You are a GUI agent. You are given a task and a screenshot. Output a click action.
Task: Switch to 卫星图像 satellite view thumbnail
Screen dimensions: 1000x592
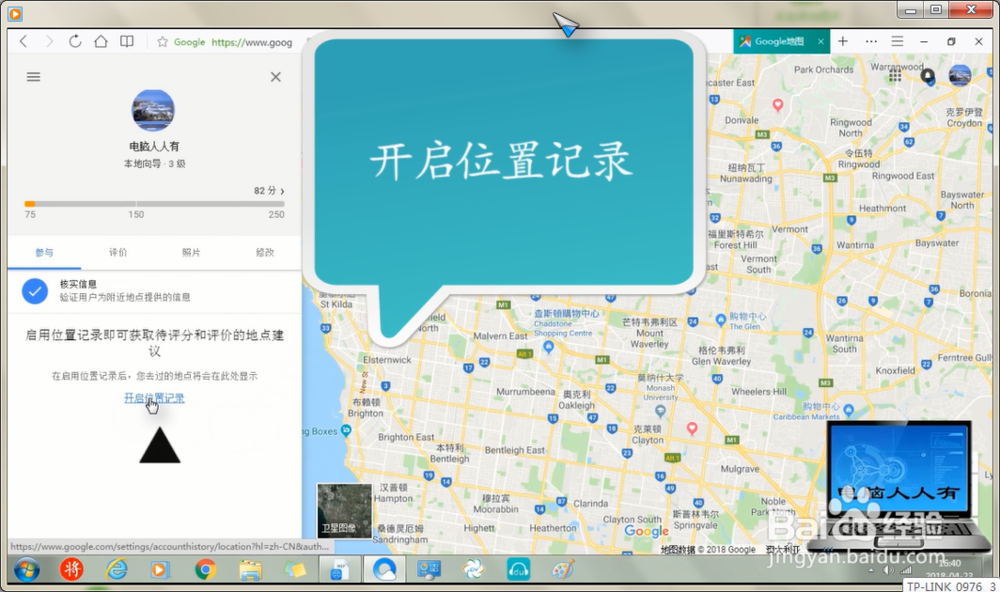344,510
